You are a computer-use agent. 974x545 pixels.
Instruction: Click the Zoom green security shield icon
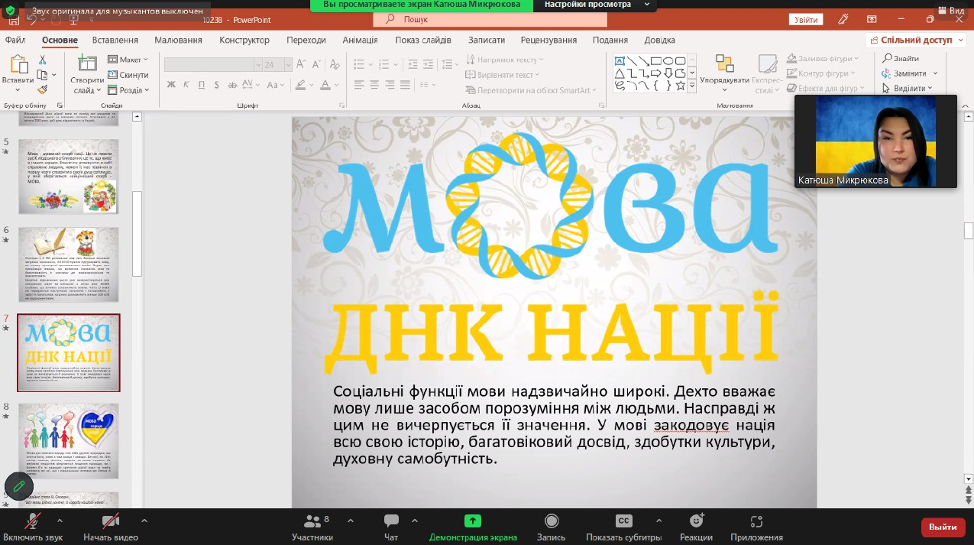(x=12, y=9)
